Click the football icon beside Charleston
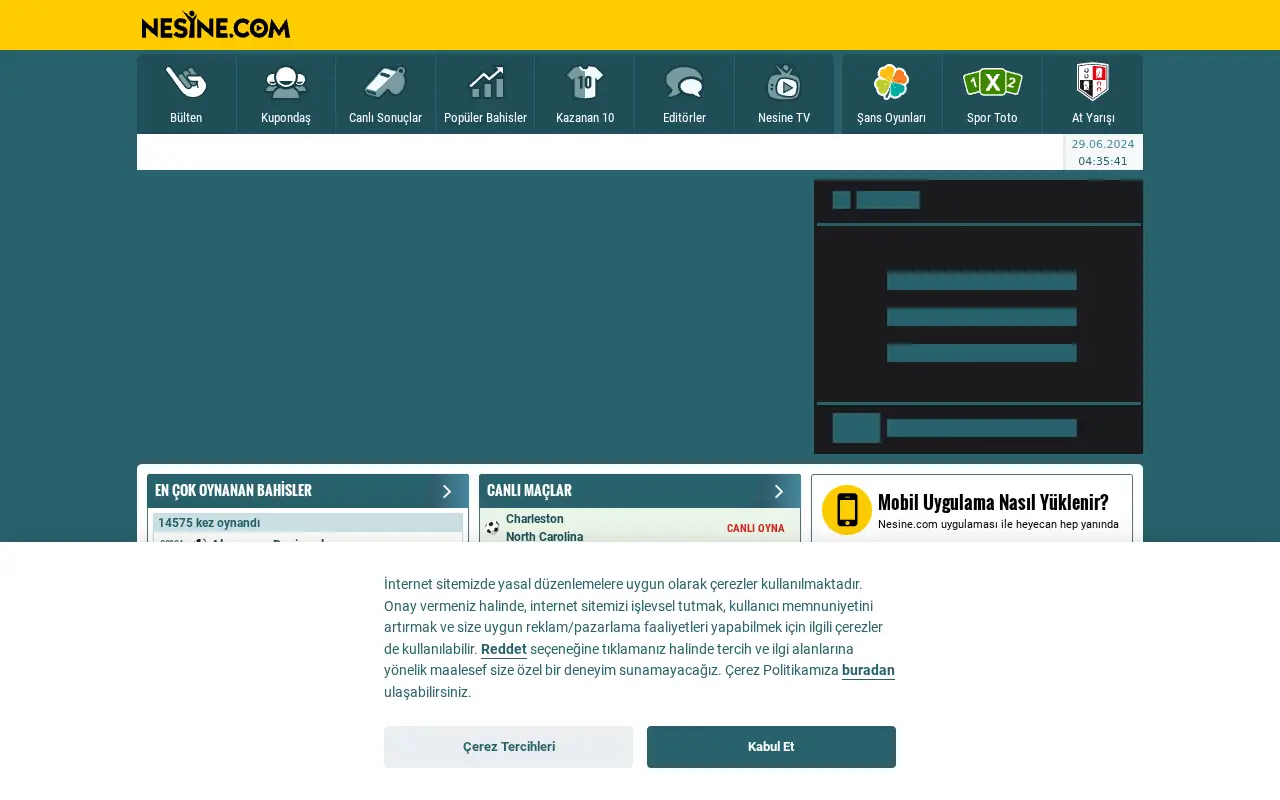Image resolution: width=1280 pixels, height=800 pixels. pyautogui.click(x=492, y=528)
